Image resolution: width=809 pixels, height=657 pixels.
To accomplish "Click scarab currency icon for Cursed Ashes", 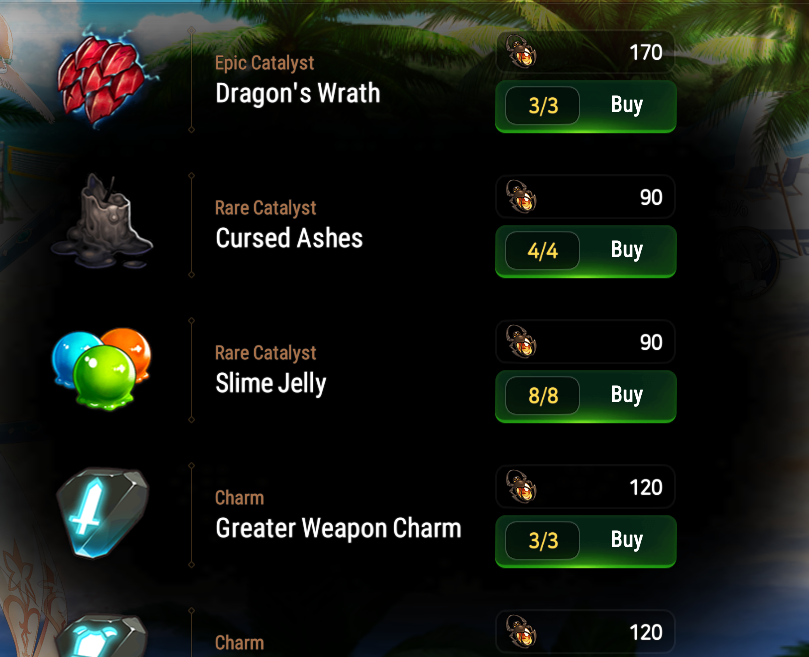I will click(521, 197).
